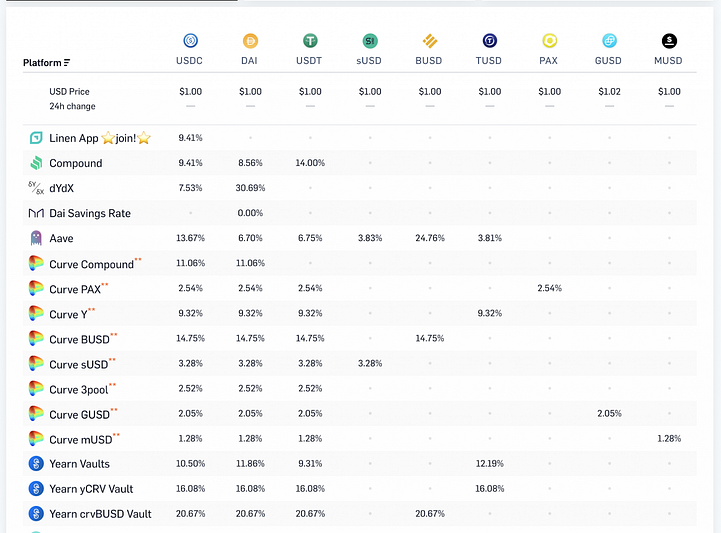Open the Linen App platform name
Viewport: 721px width, 533px height.
pos(100,138)
